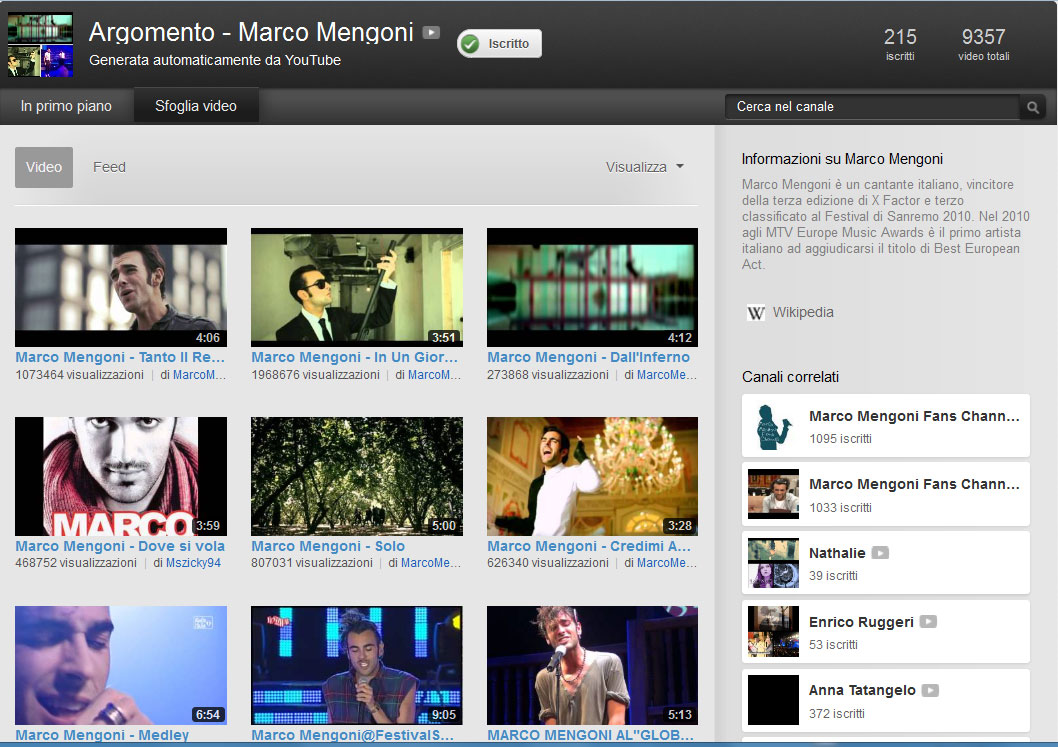Click the Cerca nel canale search field

point(872,107)
